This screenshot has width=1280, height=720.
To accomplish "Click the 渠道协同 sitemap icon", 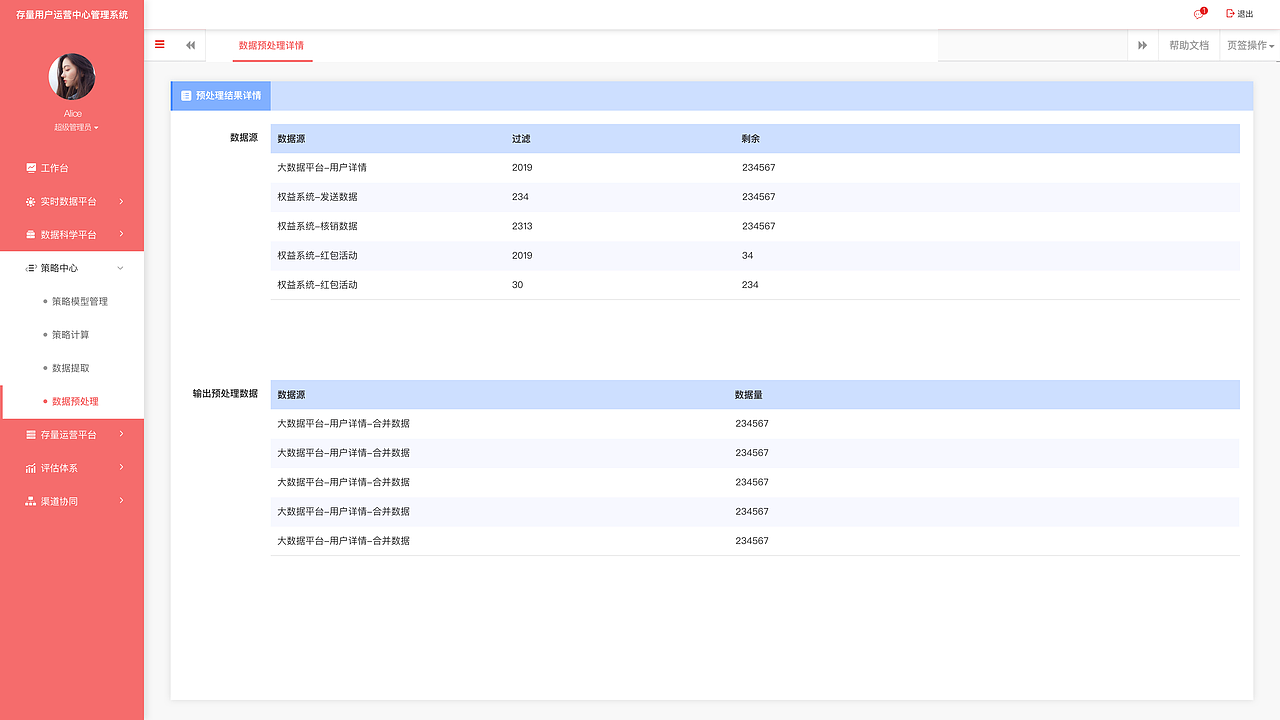I will pyautogui.click(x=31, y=501).
